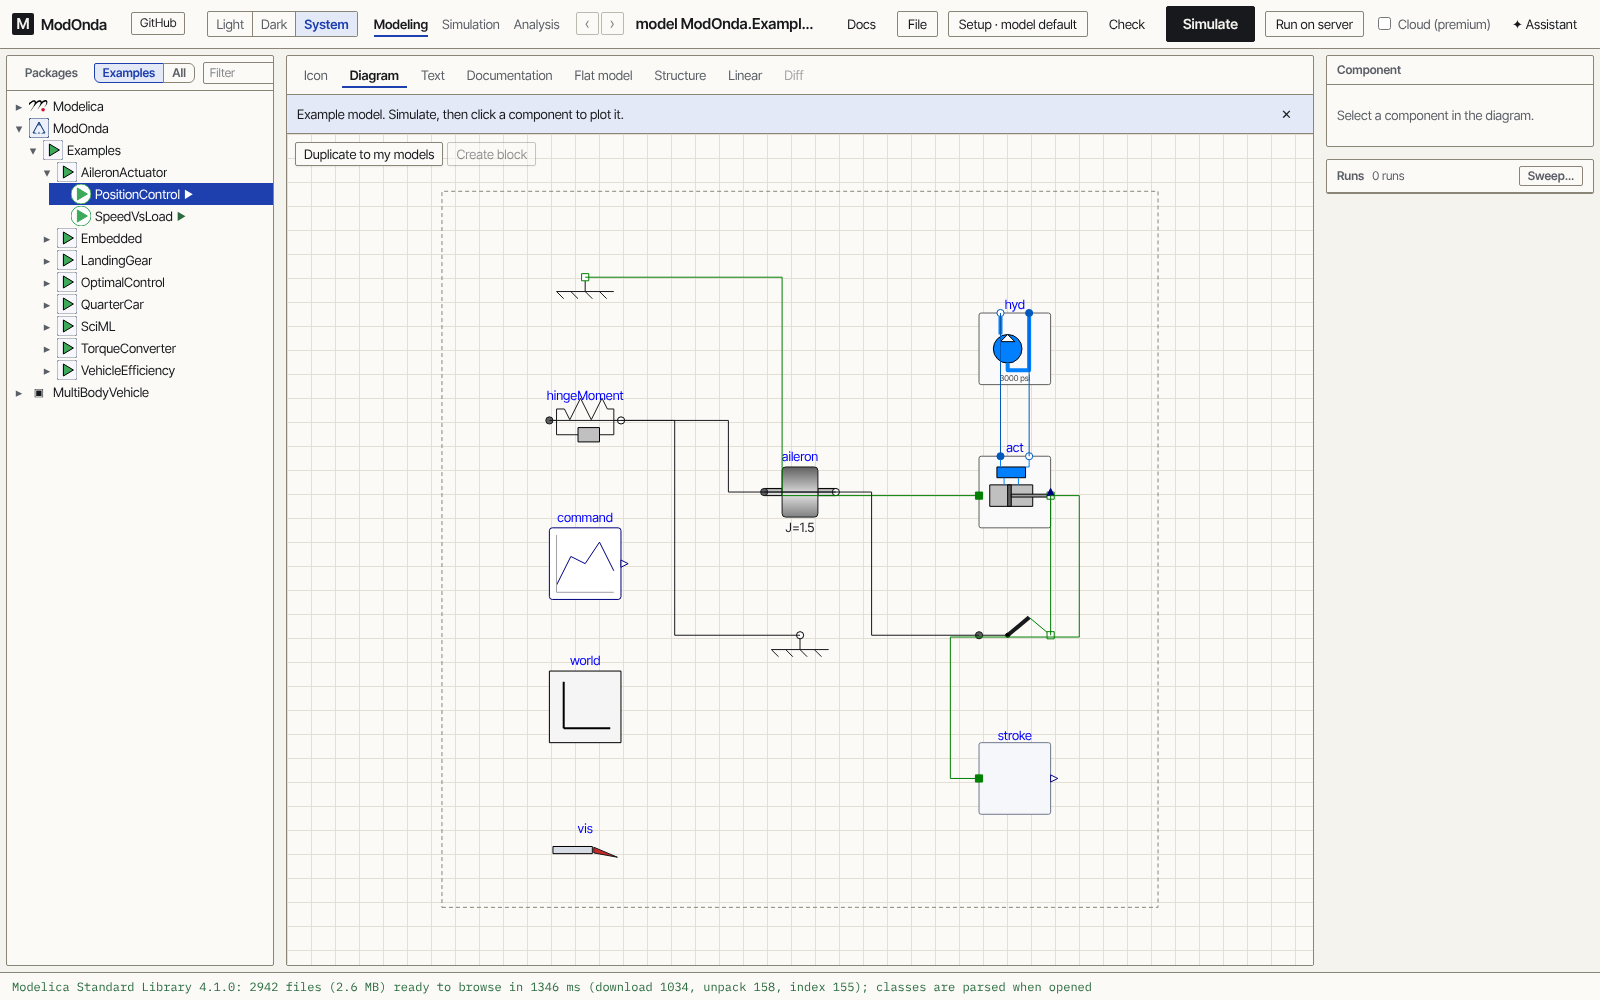Open the Text view tab
The height and width of the screenshot is (1000, 1600).
pyautogui.click(x=433, y=76)
